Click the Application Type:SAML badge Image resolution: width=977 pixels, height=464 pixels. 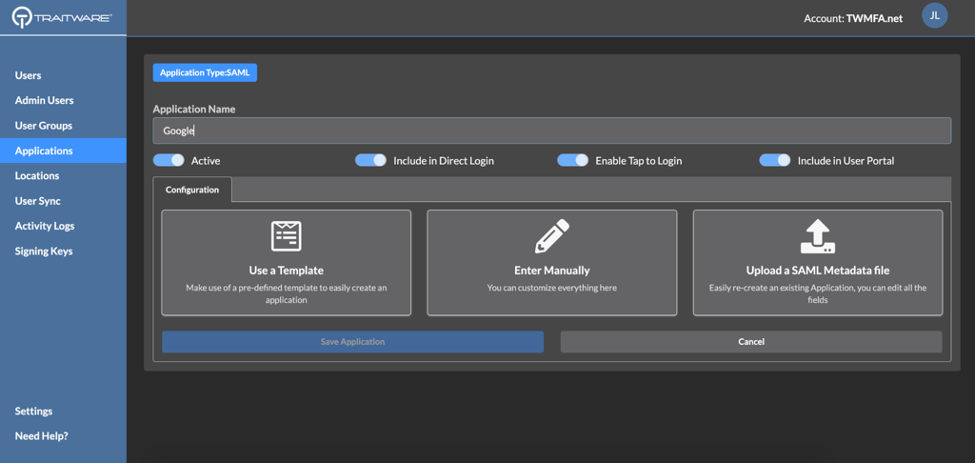(x=205, y=72)
